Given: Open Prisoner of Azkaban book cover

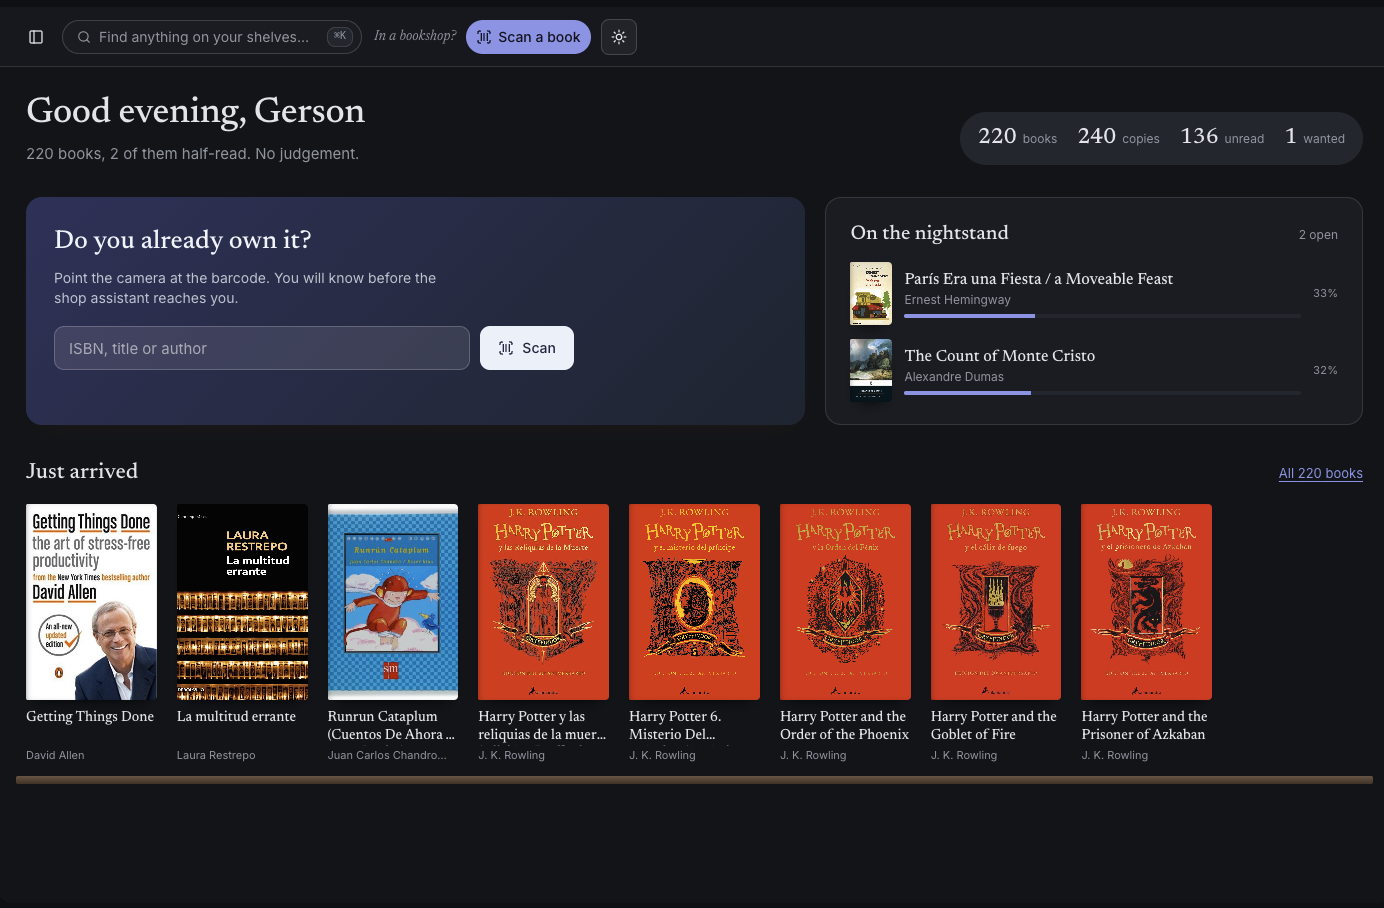Looking at the screenshot, I should pyautogui.click(x=1146, y=602).
